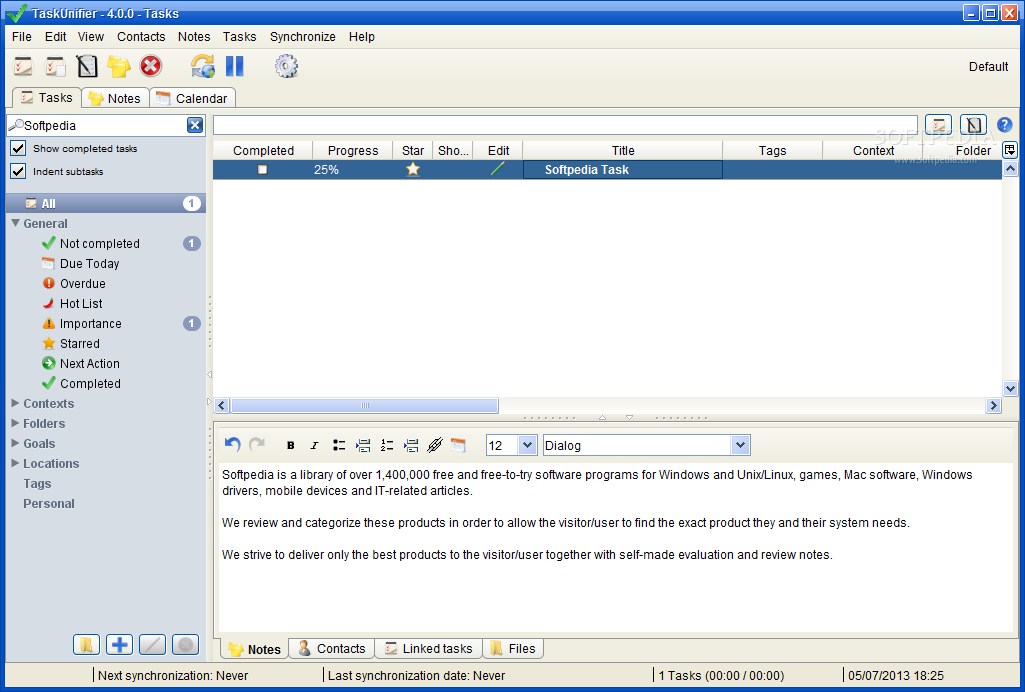Click the horizontal scrollbar right arrow
This screenshot has width=1025, height=692.
(x=994, y=406)
